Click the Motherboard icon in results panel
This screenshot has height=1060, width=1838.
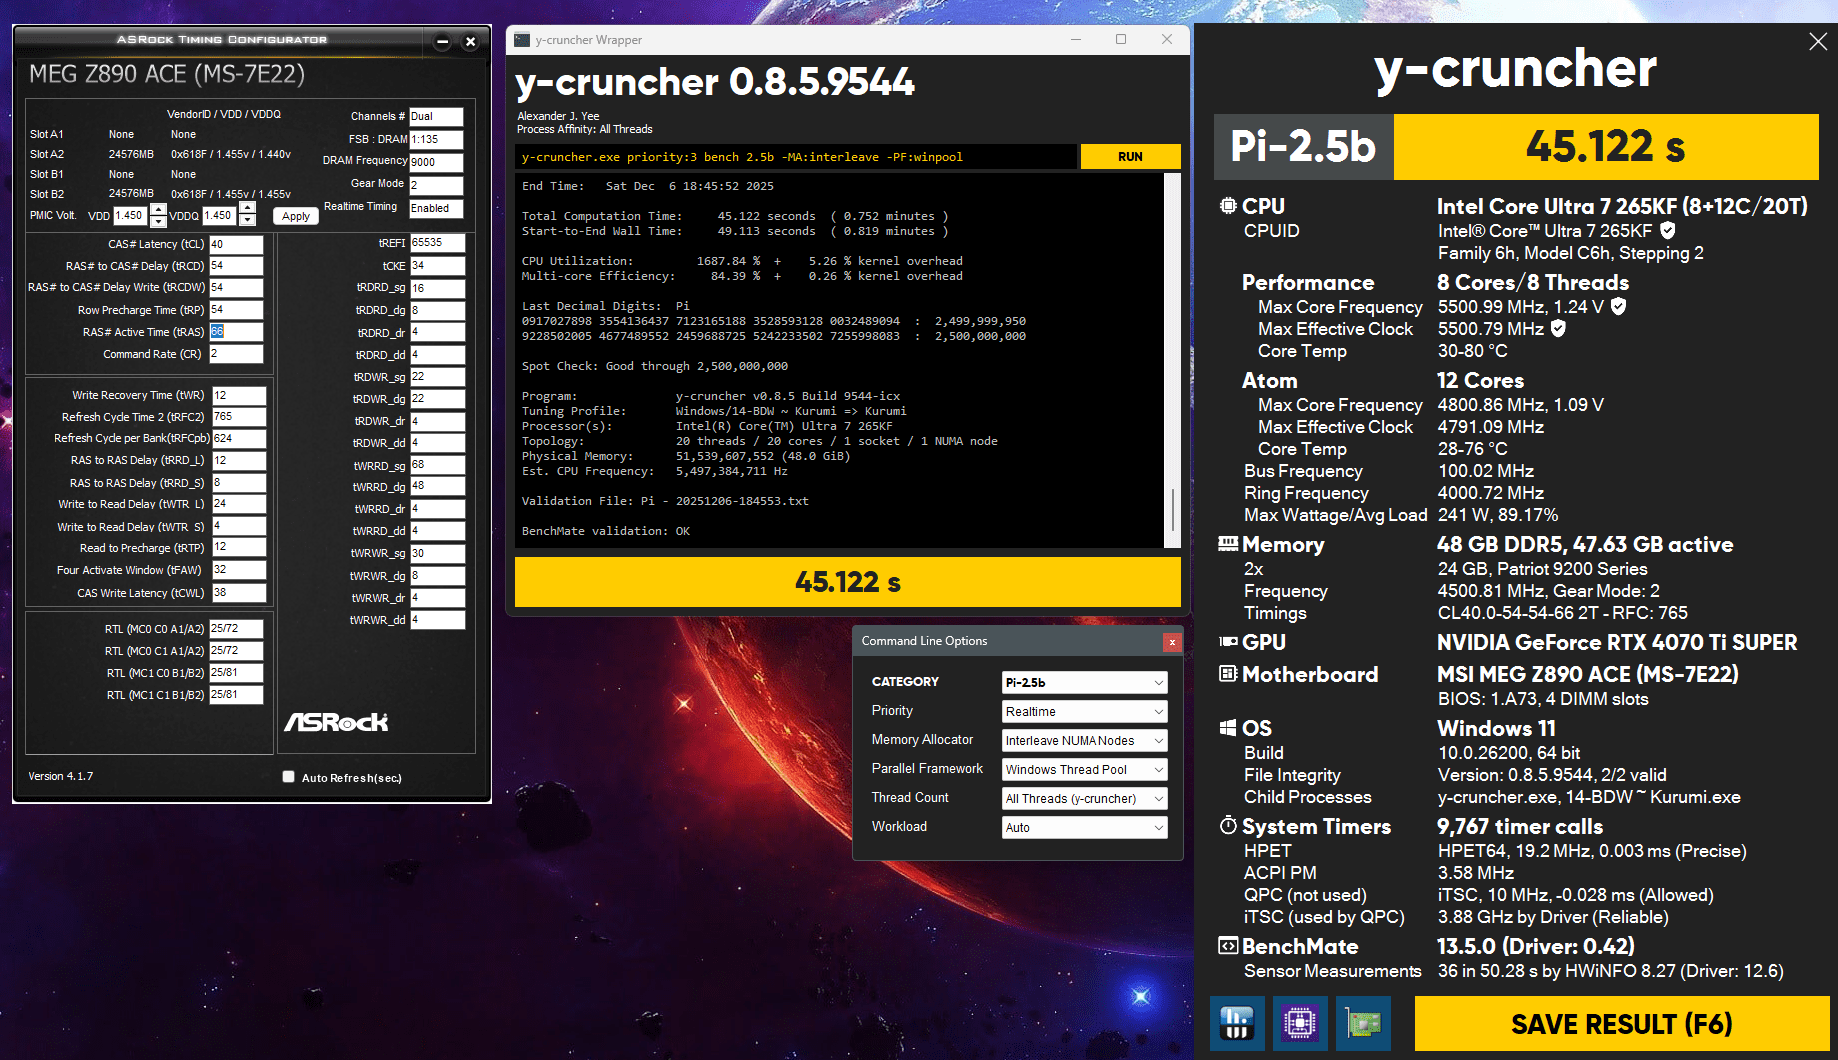[1228, 674]
